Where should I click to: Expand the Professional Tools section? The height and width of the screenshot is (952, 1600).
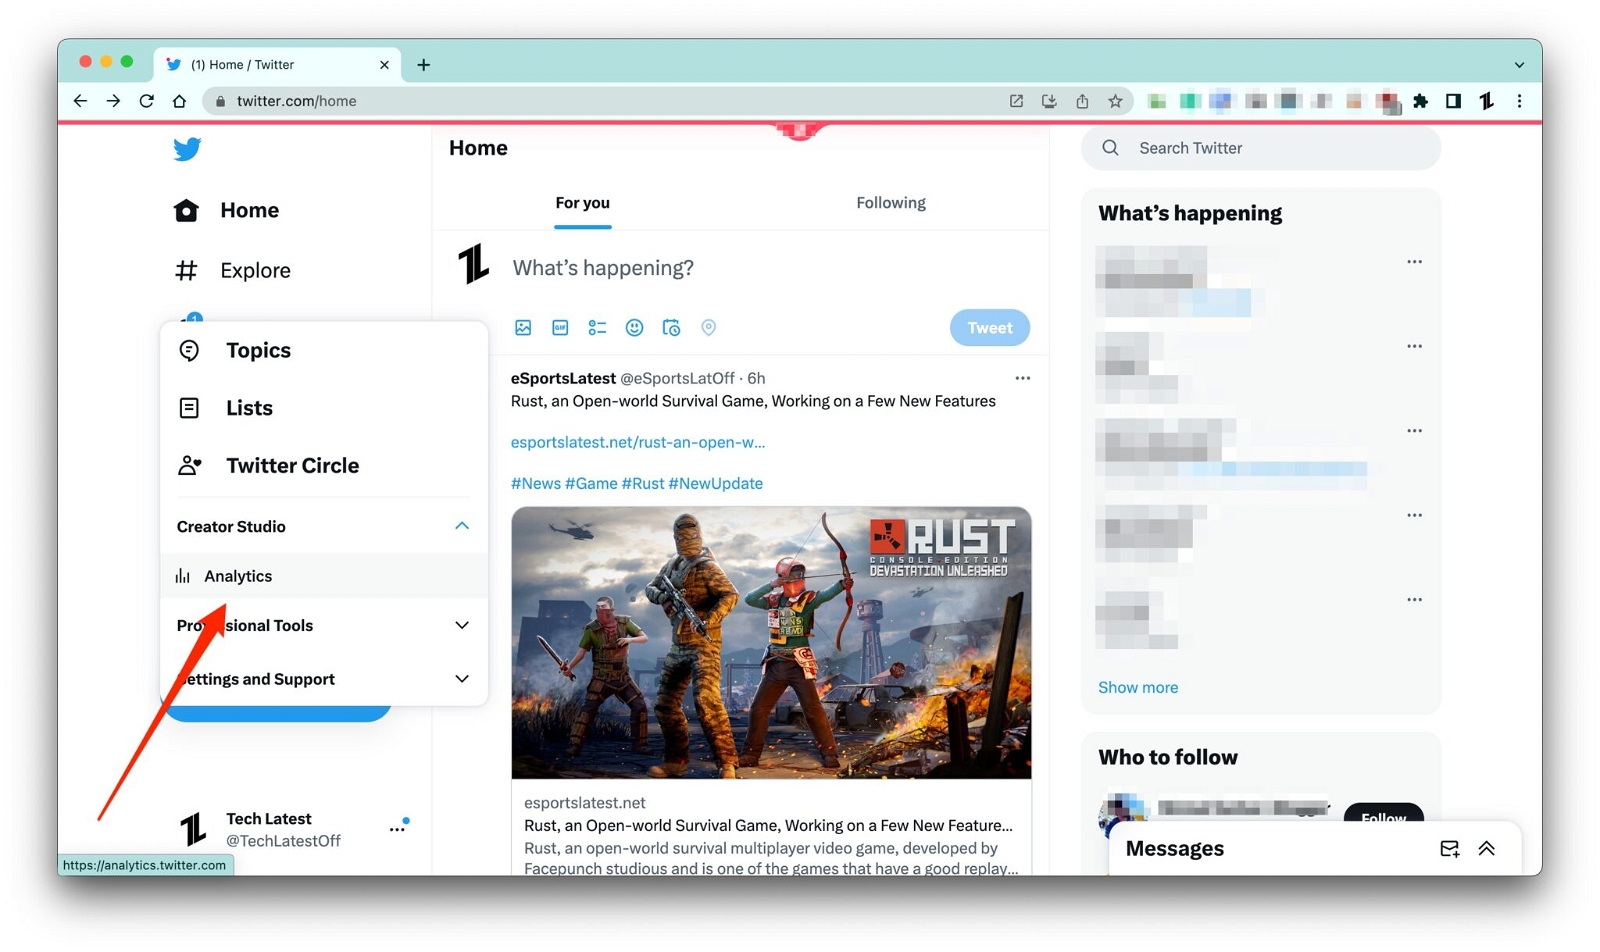tap(462, 625)
